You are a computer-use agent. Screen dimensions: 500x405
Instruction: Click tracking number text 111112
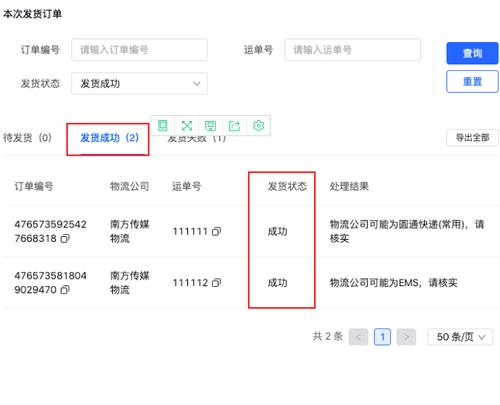pyautogui.click(x=190, y=283)
